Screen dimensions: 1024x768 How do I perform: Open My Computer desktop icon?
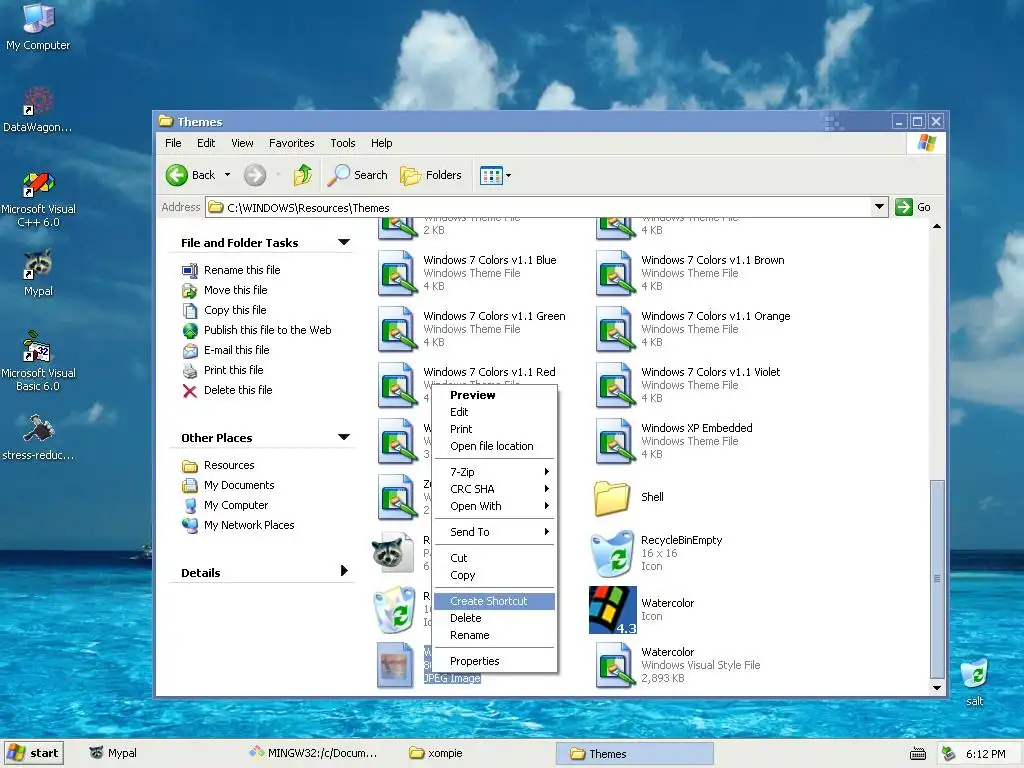[38, 25]
